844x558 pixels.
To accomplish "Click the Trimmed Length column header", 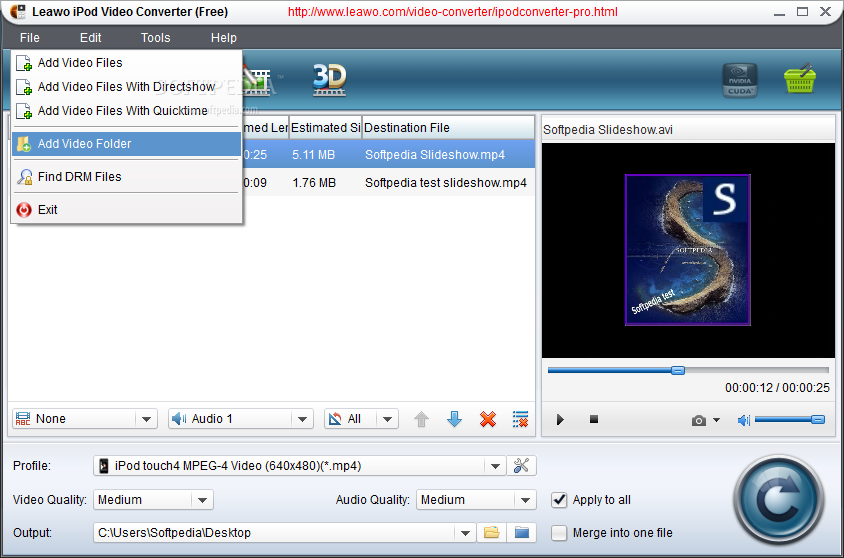I will tap(265, 128).
